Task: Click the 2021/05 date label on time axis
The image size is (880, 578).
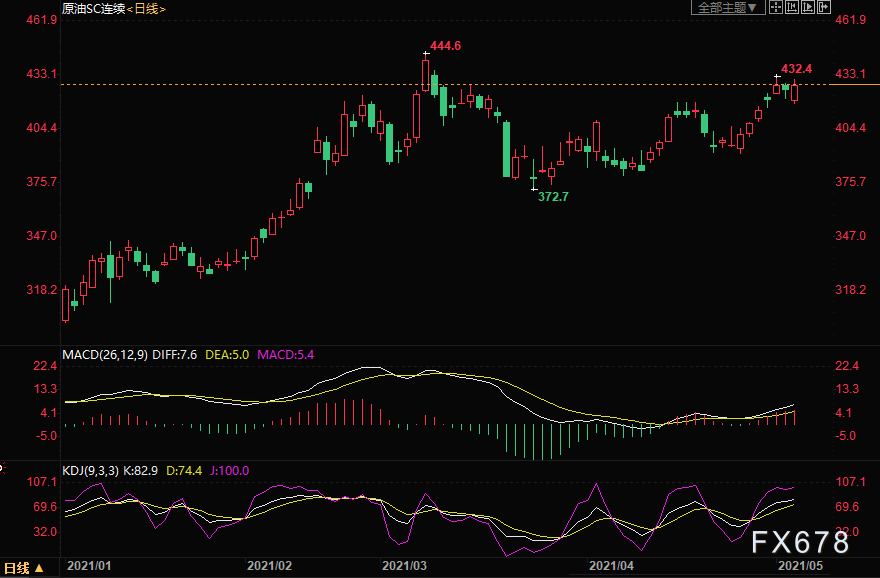Action: [800, 566]
